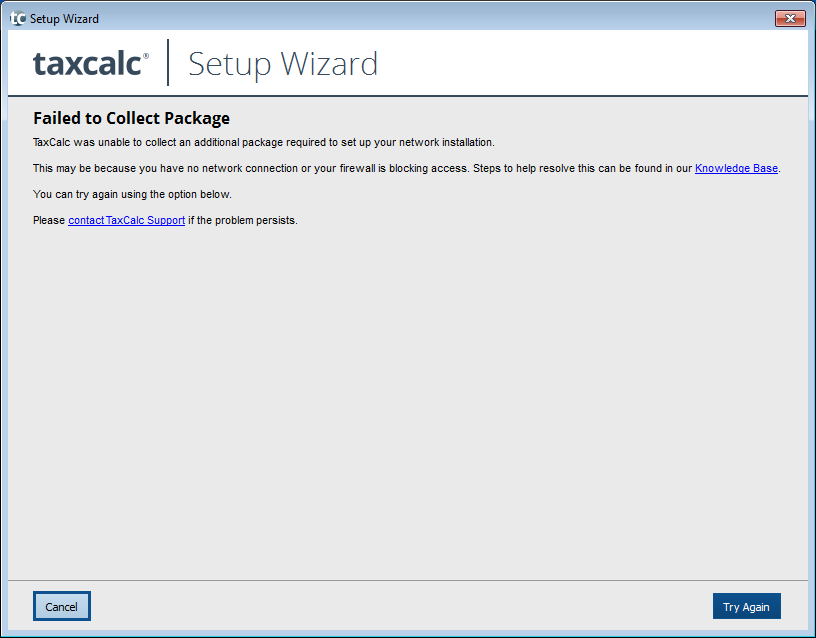The height and width of the screenshot is (638, 816).
Task: Select the Failed to Collect Package heading
Action: coord(131,119)
